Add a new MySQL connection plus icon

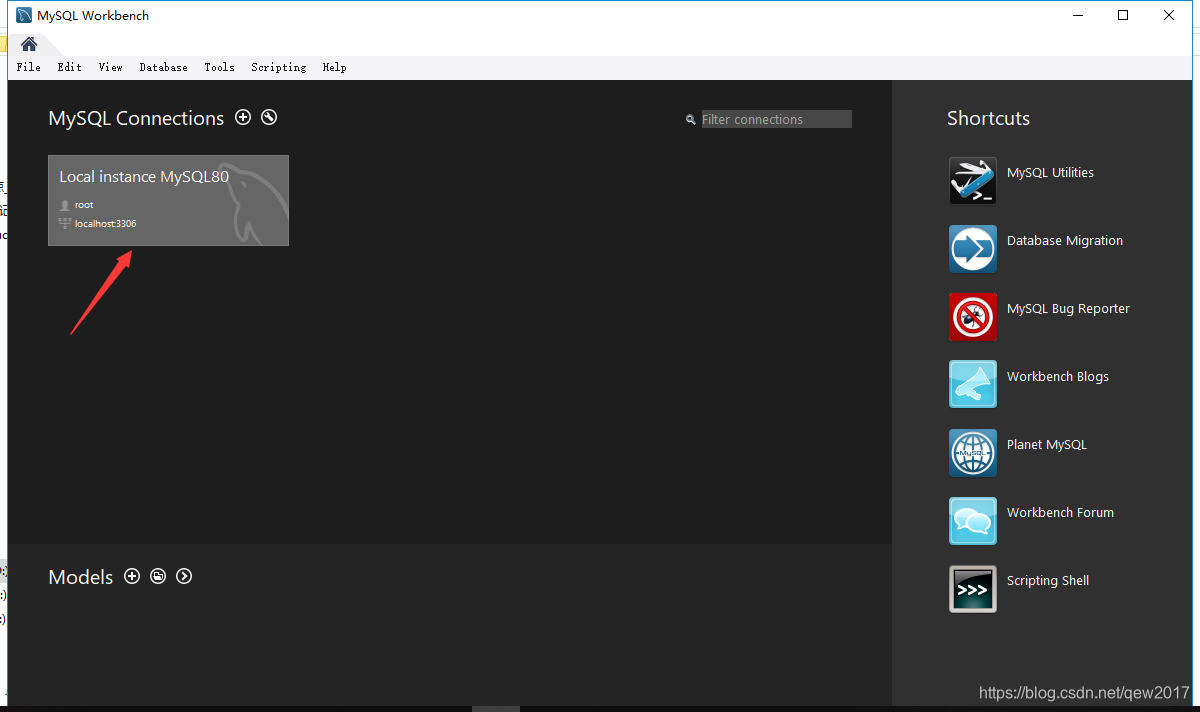(243, 117)
